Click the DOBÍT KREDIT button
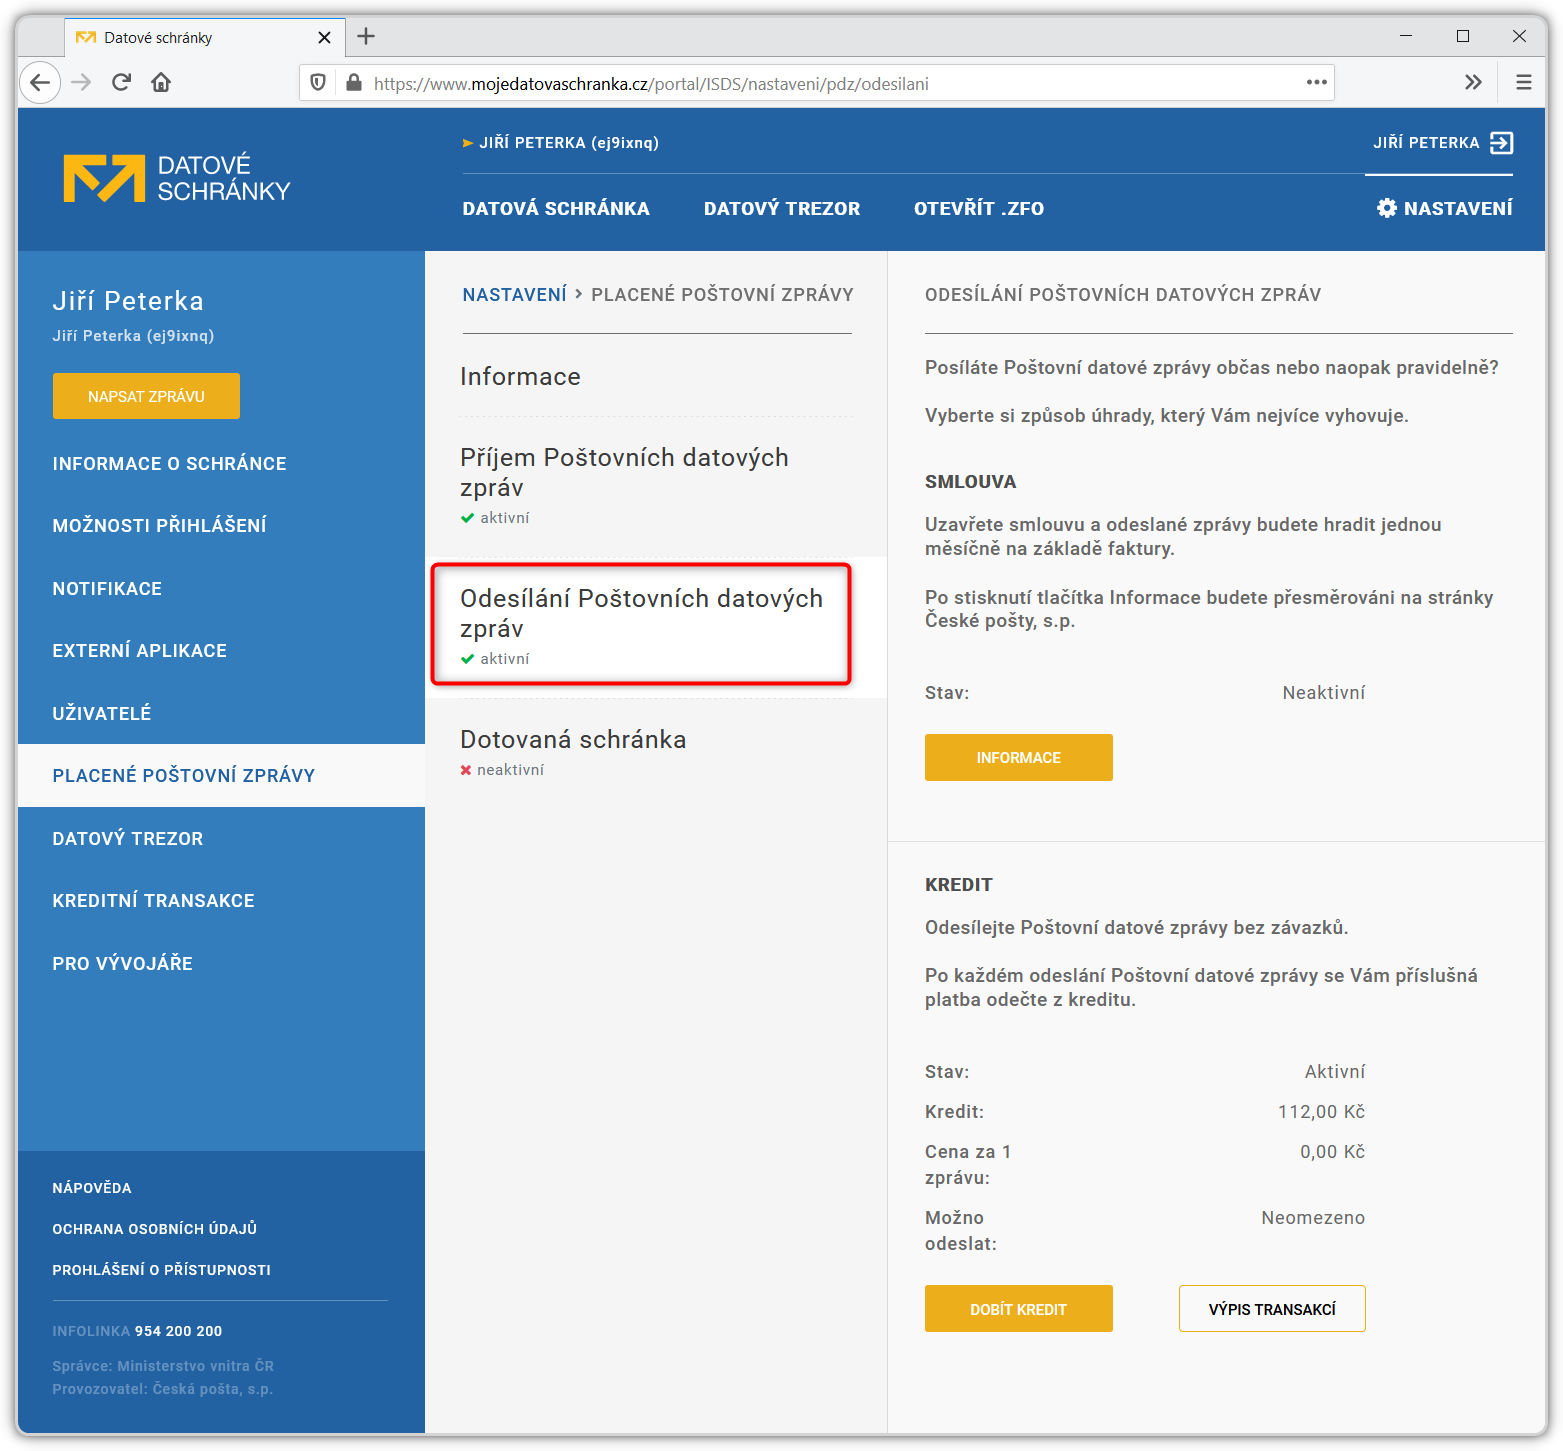 coord(1018,1308)
